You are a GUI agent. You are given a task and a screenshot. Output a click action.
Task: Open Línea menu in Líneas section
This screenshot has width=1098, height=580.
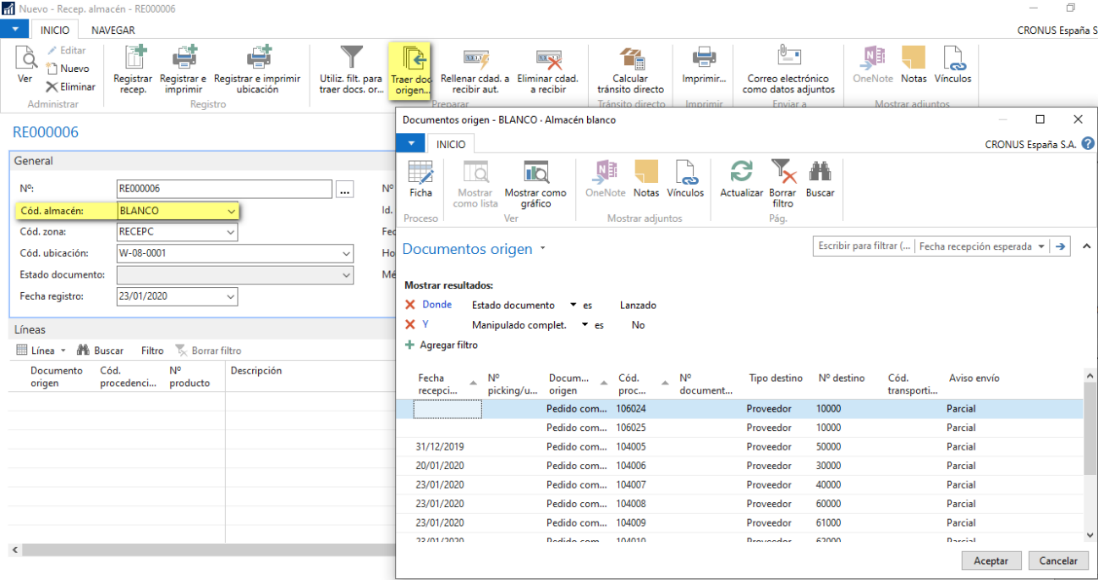tap(41, 350)
